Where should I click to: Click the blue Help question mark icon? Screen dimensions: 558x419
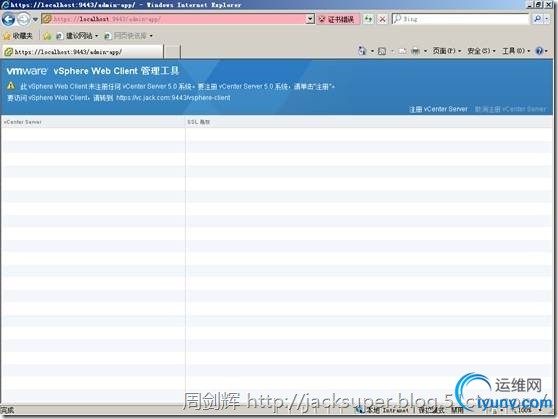(539, 51)
